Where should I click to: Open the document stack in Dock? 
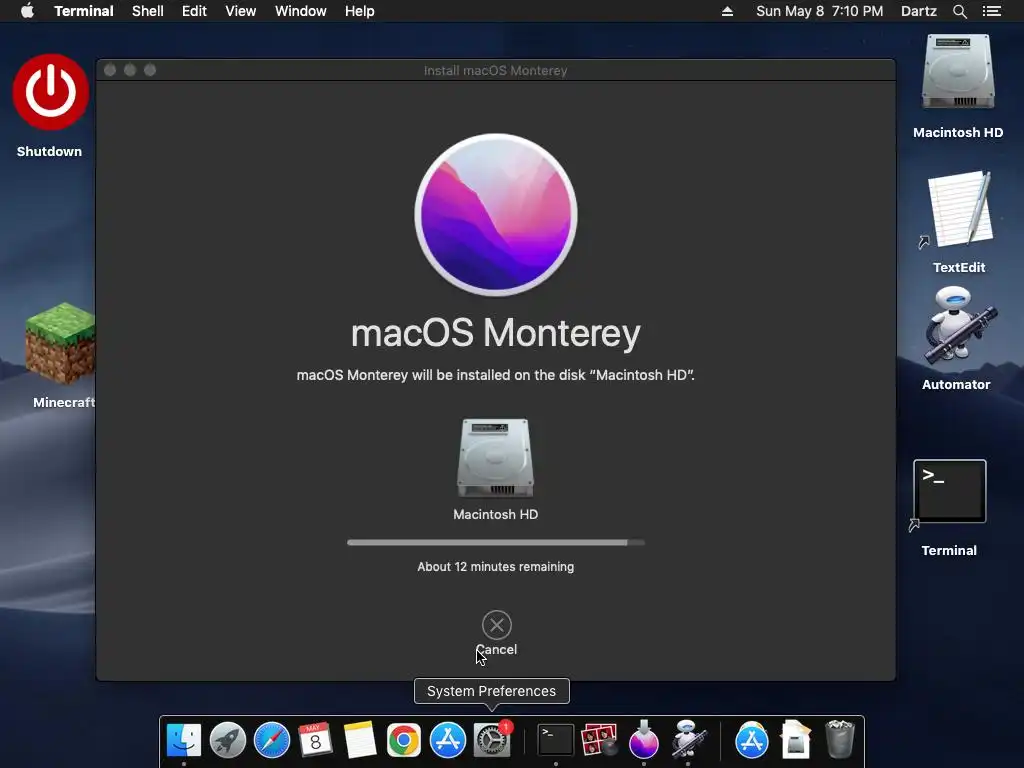796,740
